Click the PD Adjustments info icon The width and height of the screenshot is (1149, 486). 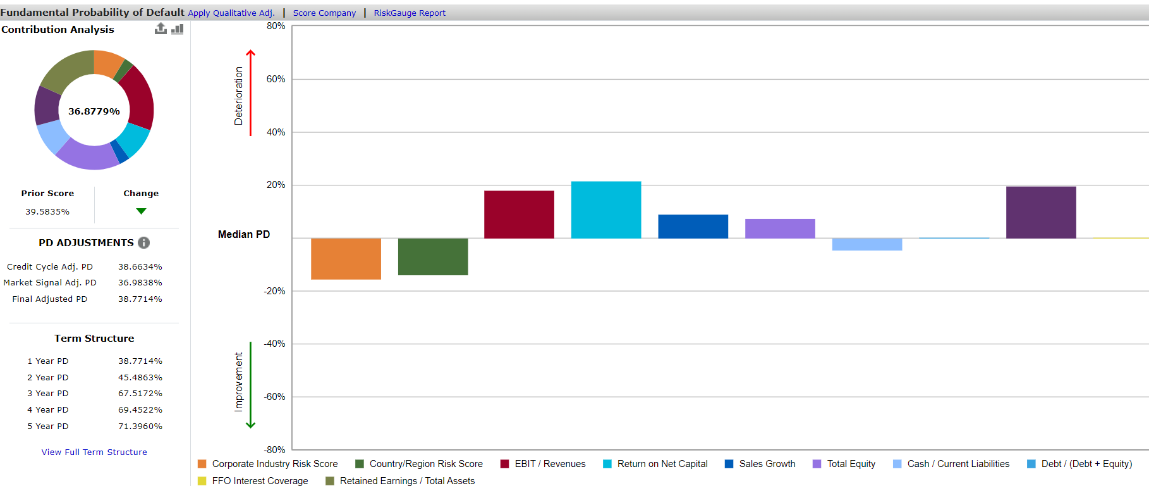coord(144,242)
